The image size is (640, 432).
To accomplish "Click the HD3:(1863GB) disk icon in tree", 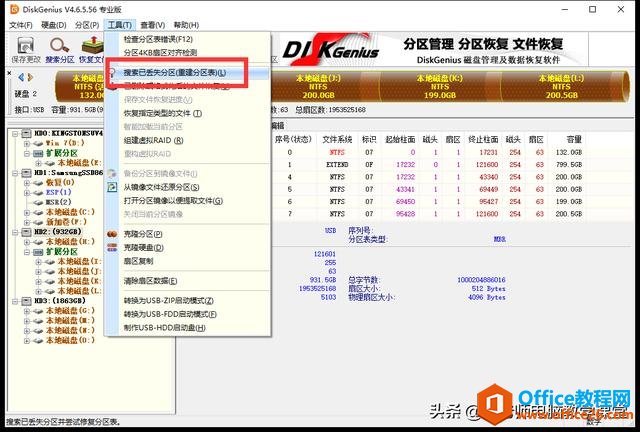I will pyautogui.click(x=26, y=301).
